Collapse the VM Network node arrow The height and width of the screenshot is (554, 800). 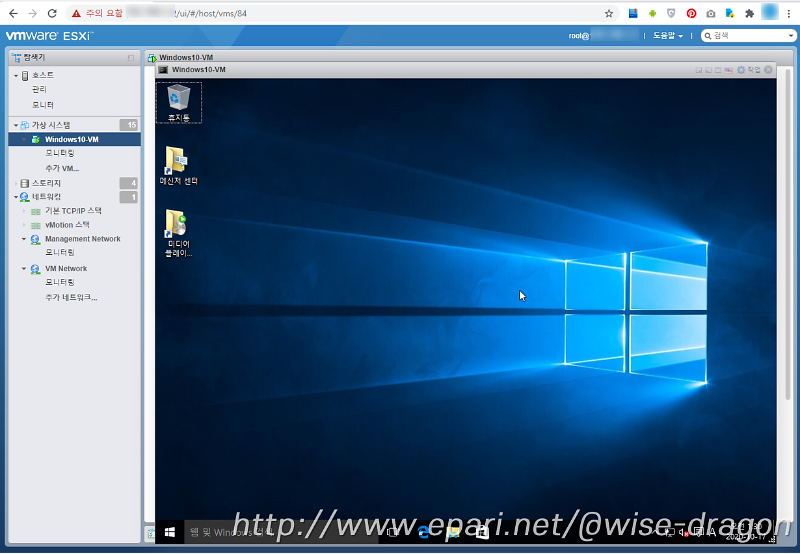(24, 268)
